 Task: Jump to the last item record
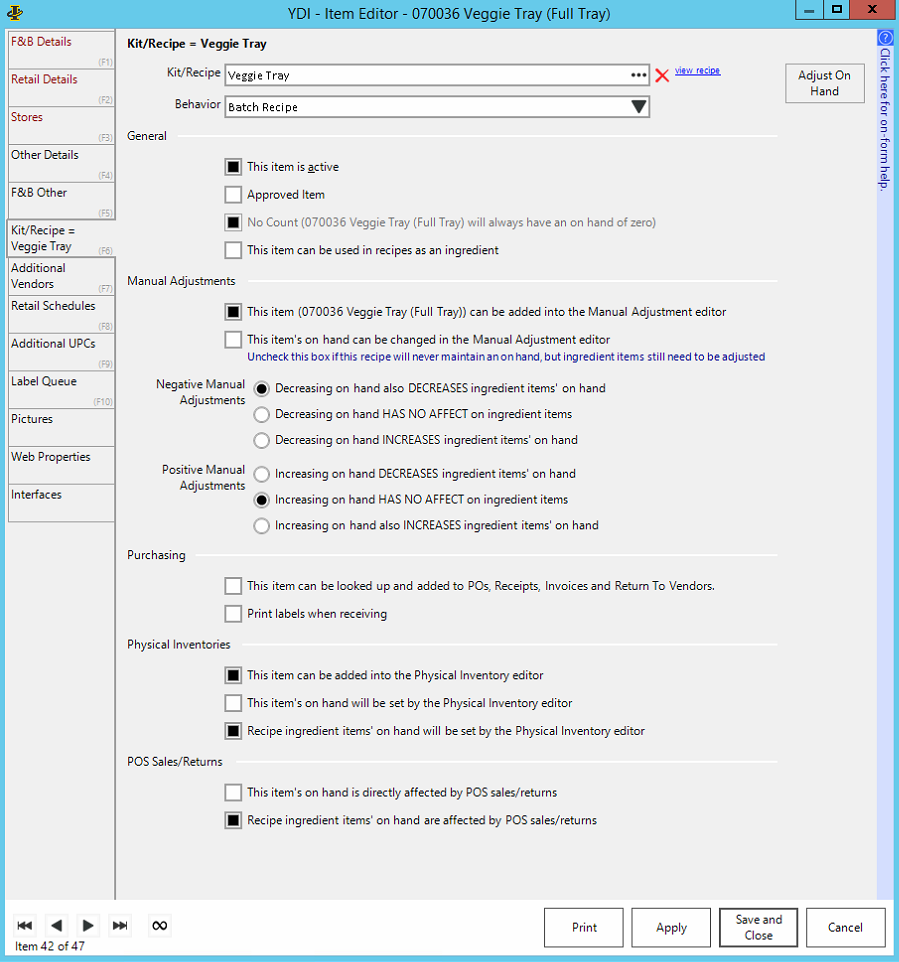click(120, 925)
